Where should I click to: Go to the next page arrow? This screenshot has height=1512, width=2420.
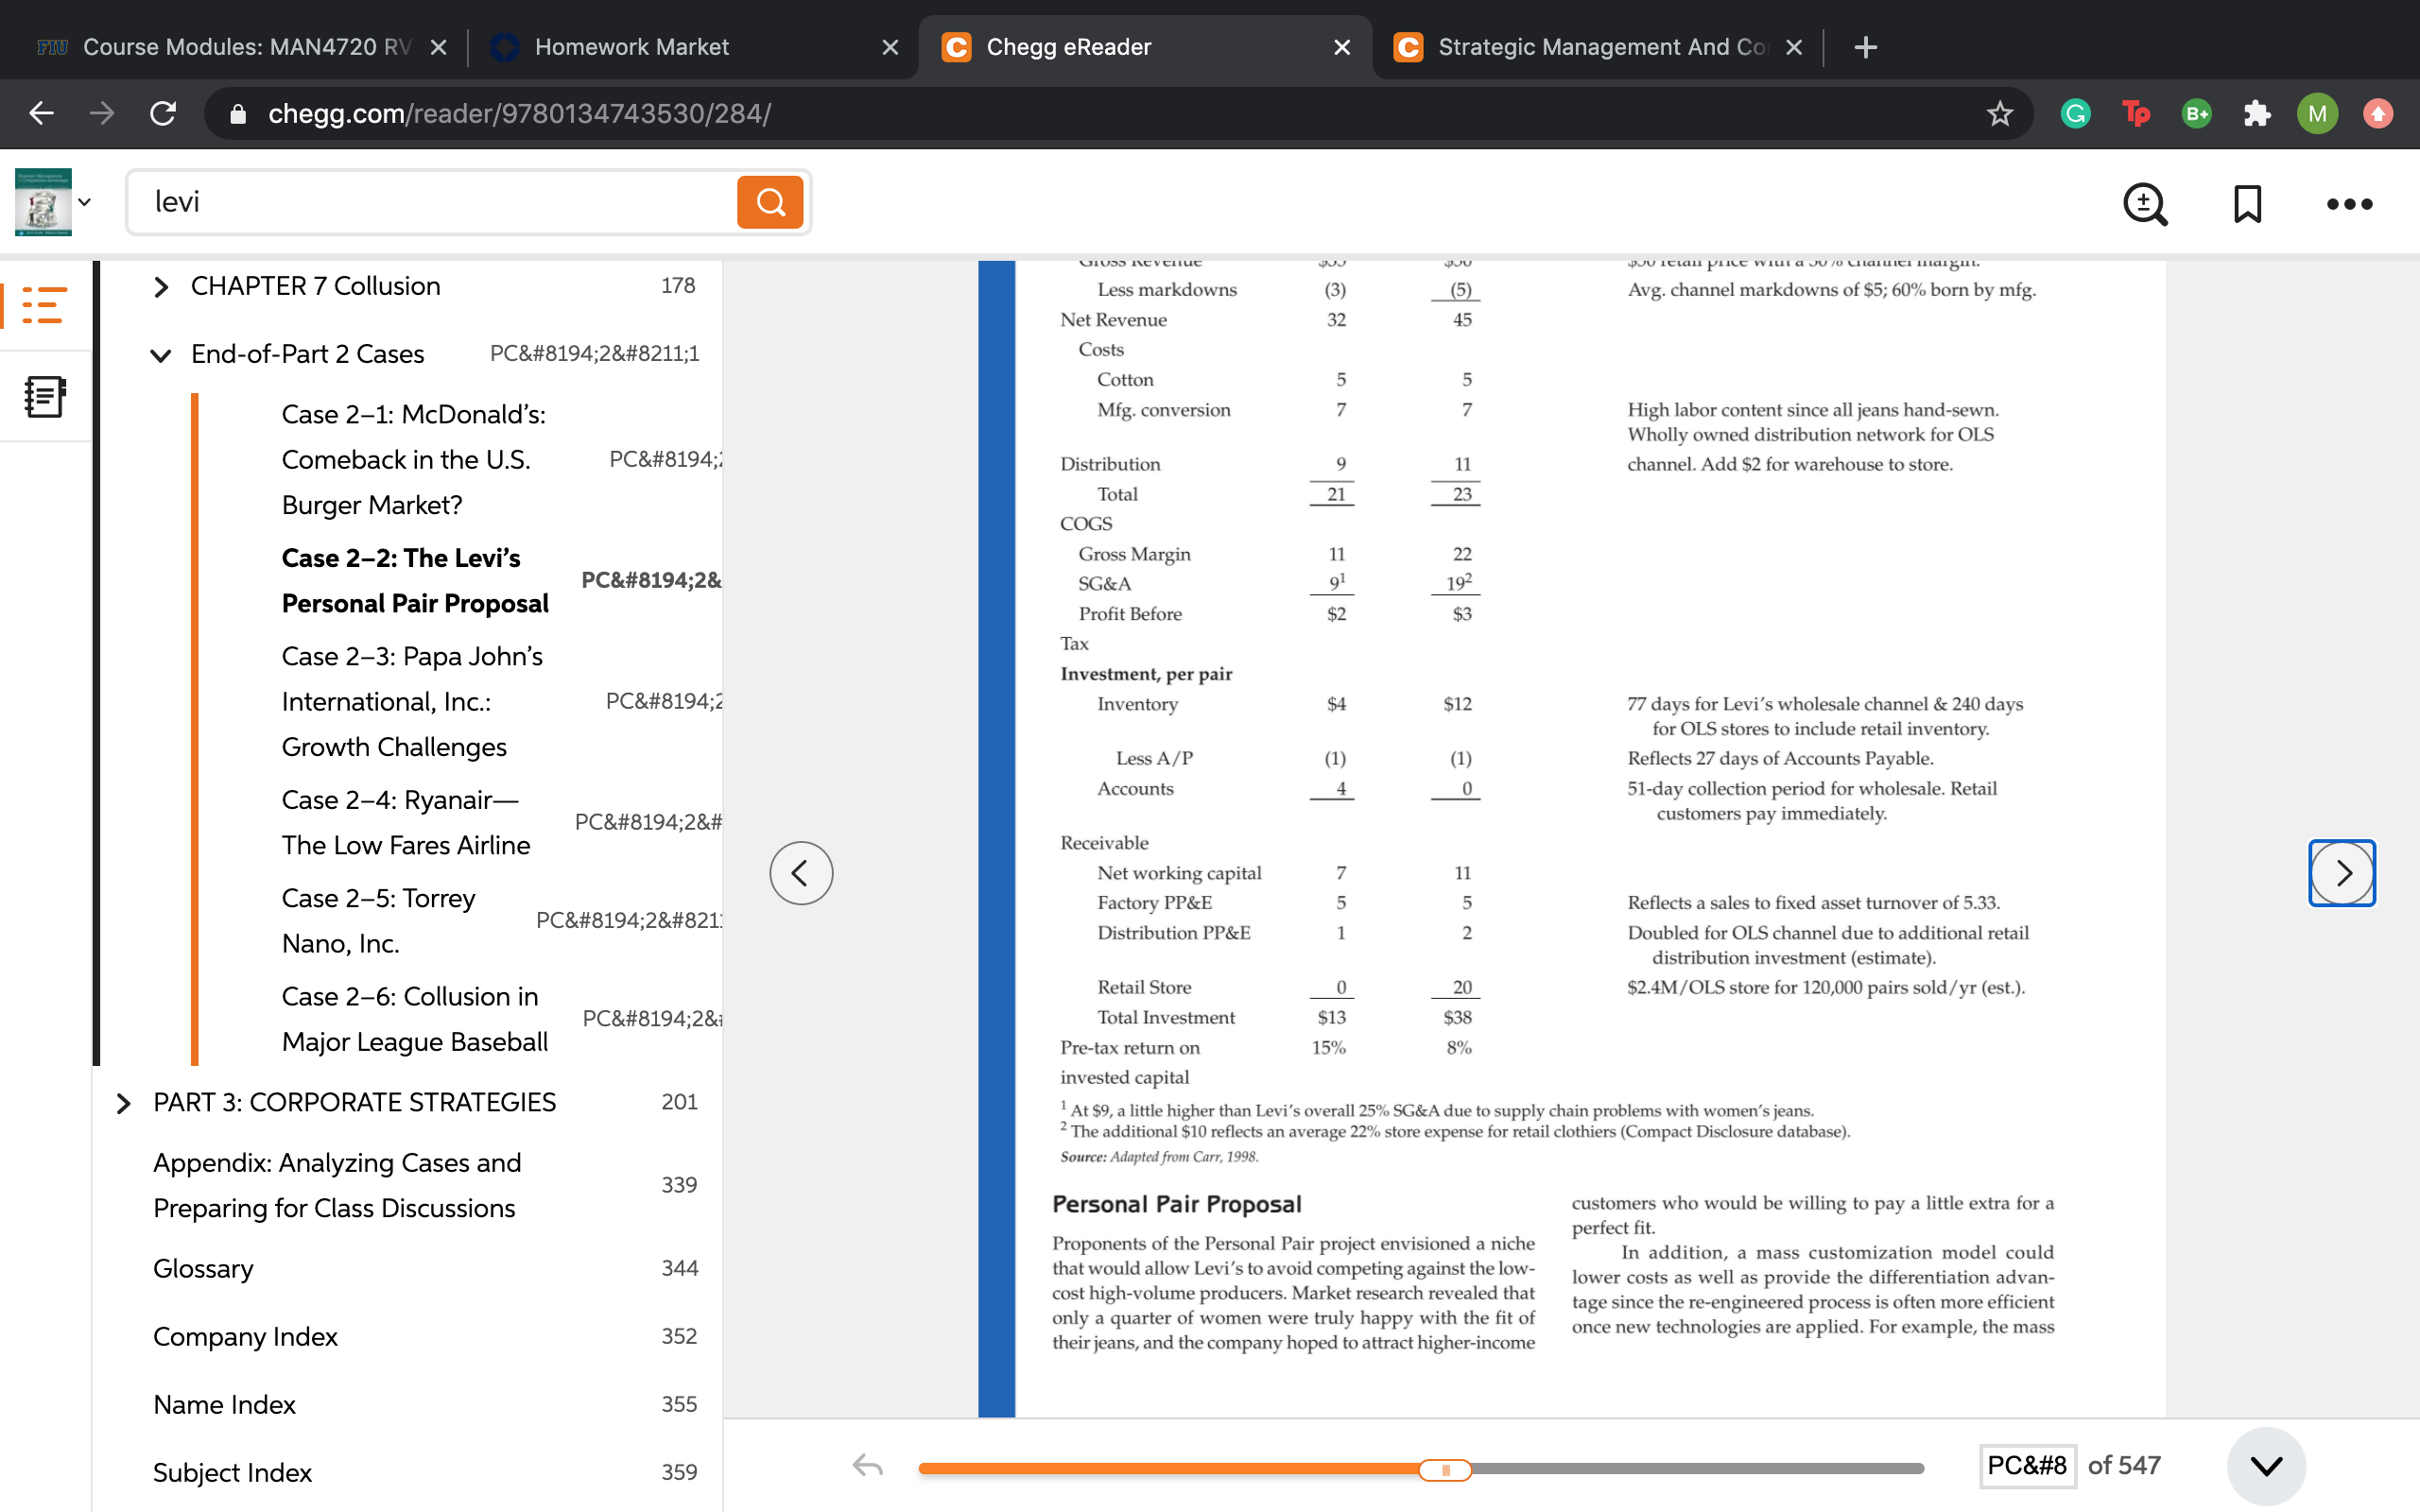pyautogui.click(x=2342, y=873)
